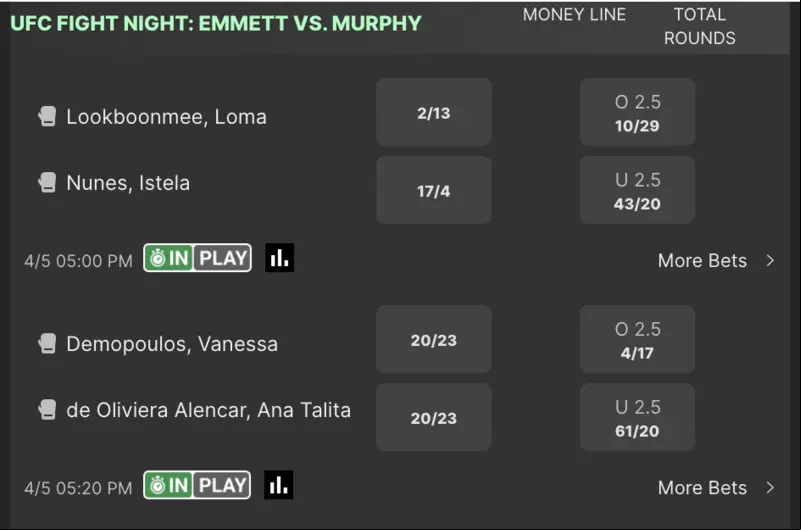
Task: Select Demopoulos money line 20/23 odds
Action: click(x=434, y=340)
